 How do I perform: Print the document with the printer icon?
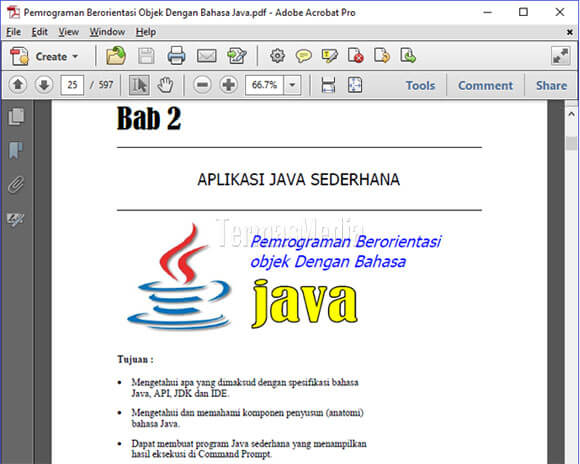point(176,56)
